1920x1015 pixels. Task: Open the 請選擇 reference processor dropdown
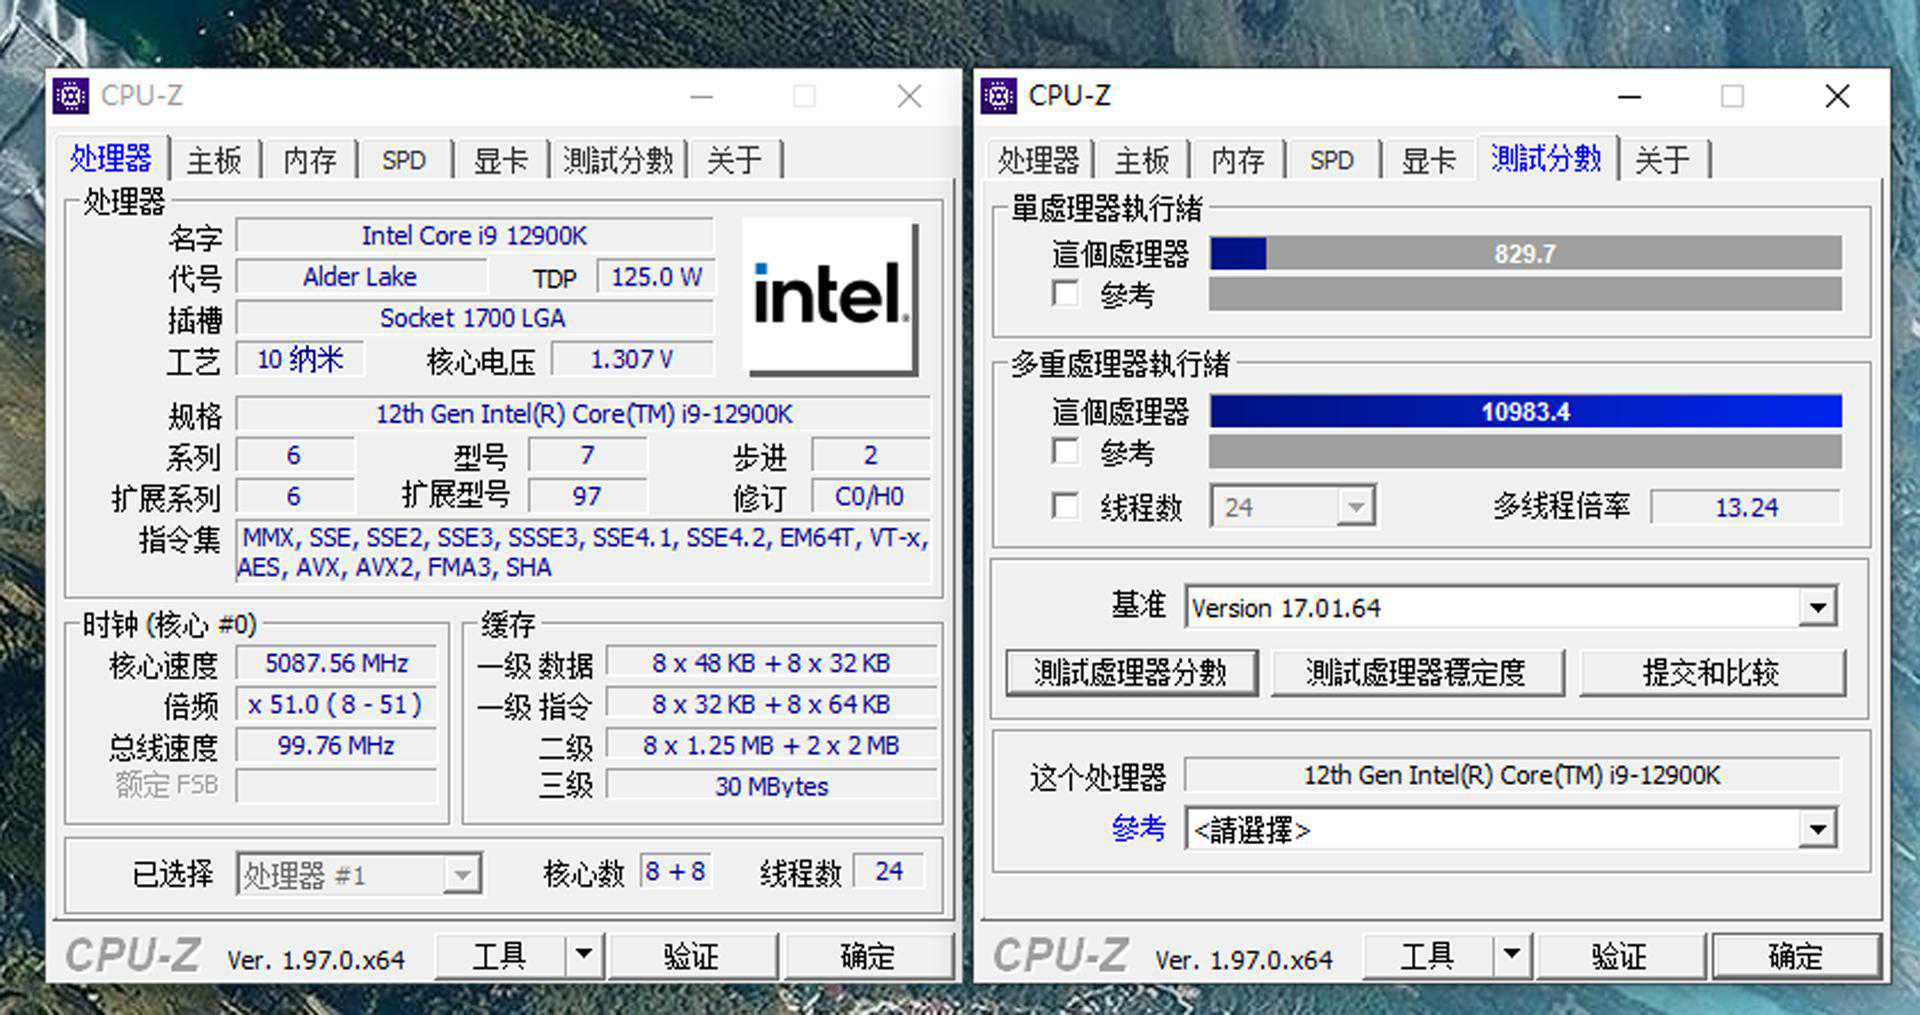(x=1817, y=829)
